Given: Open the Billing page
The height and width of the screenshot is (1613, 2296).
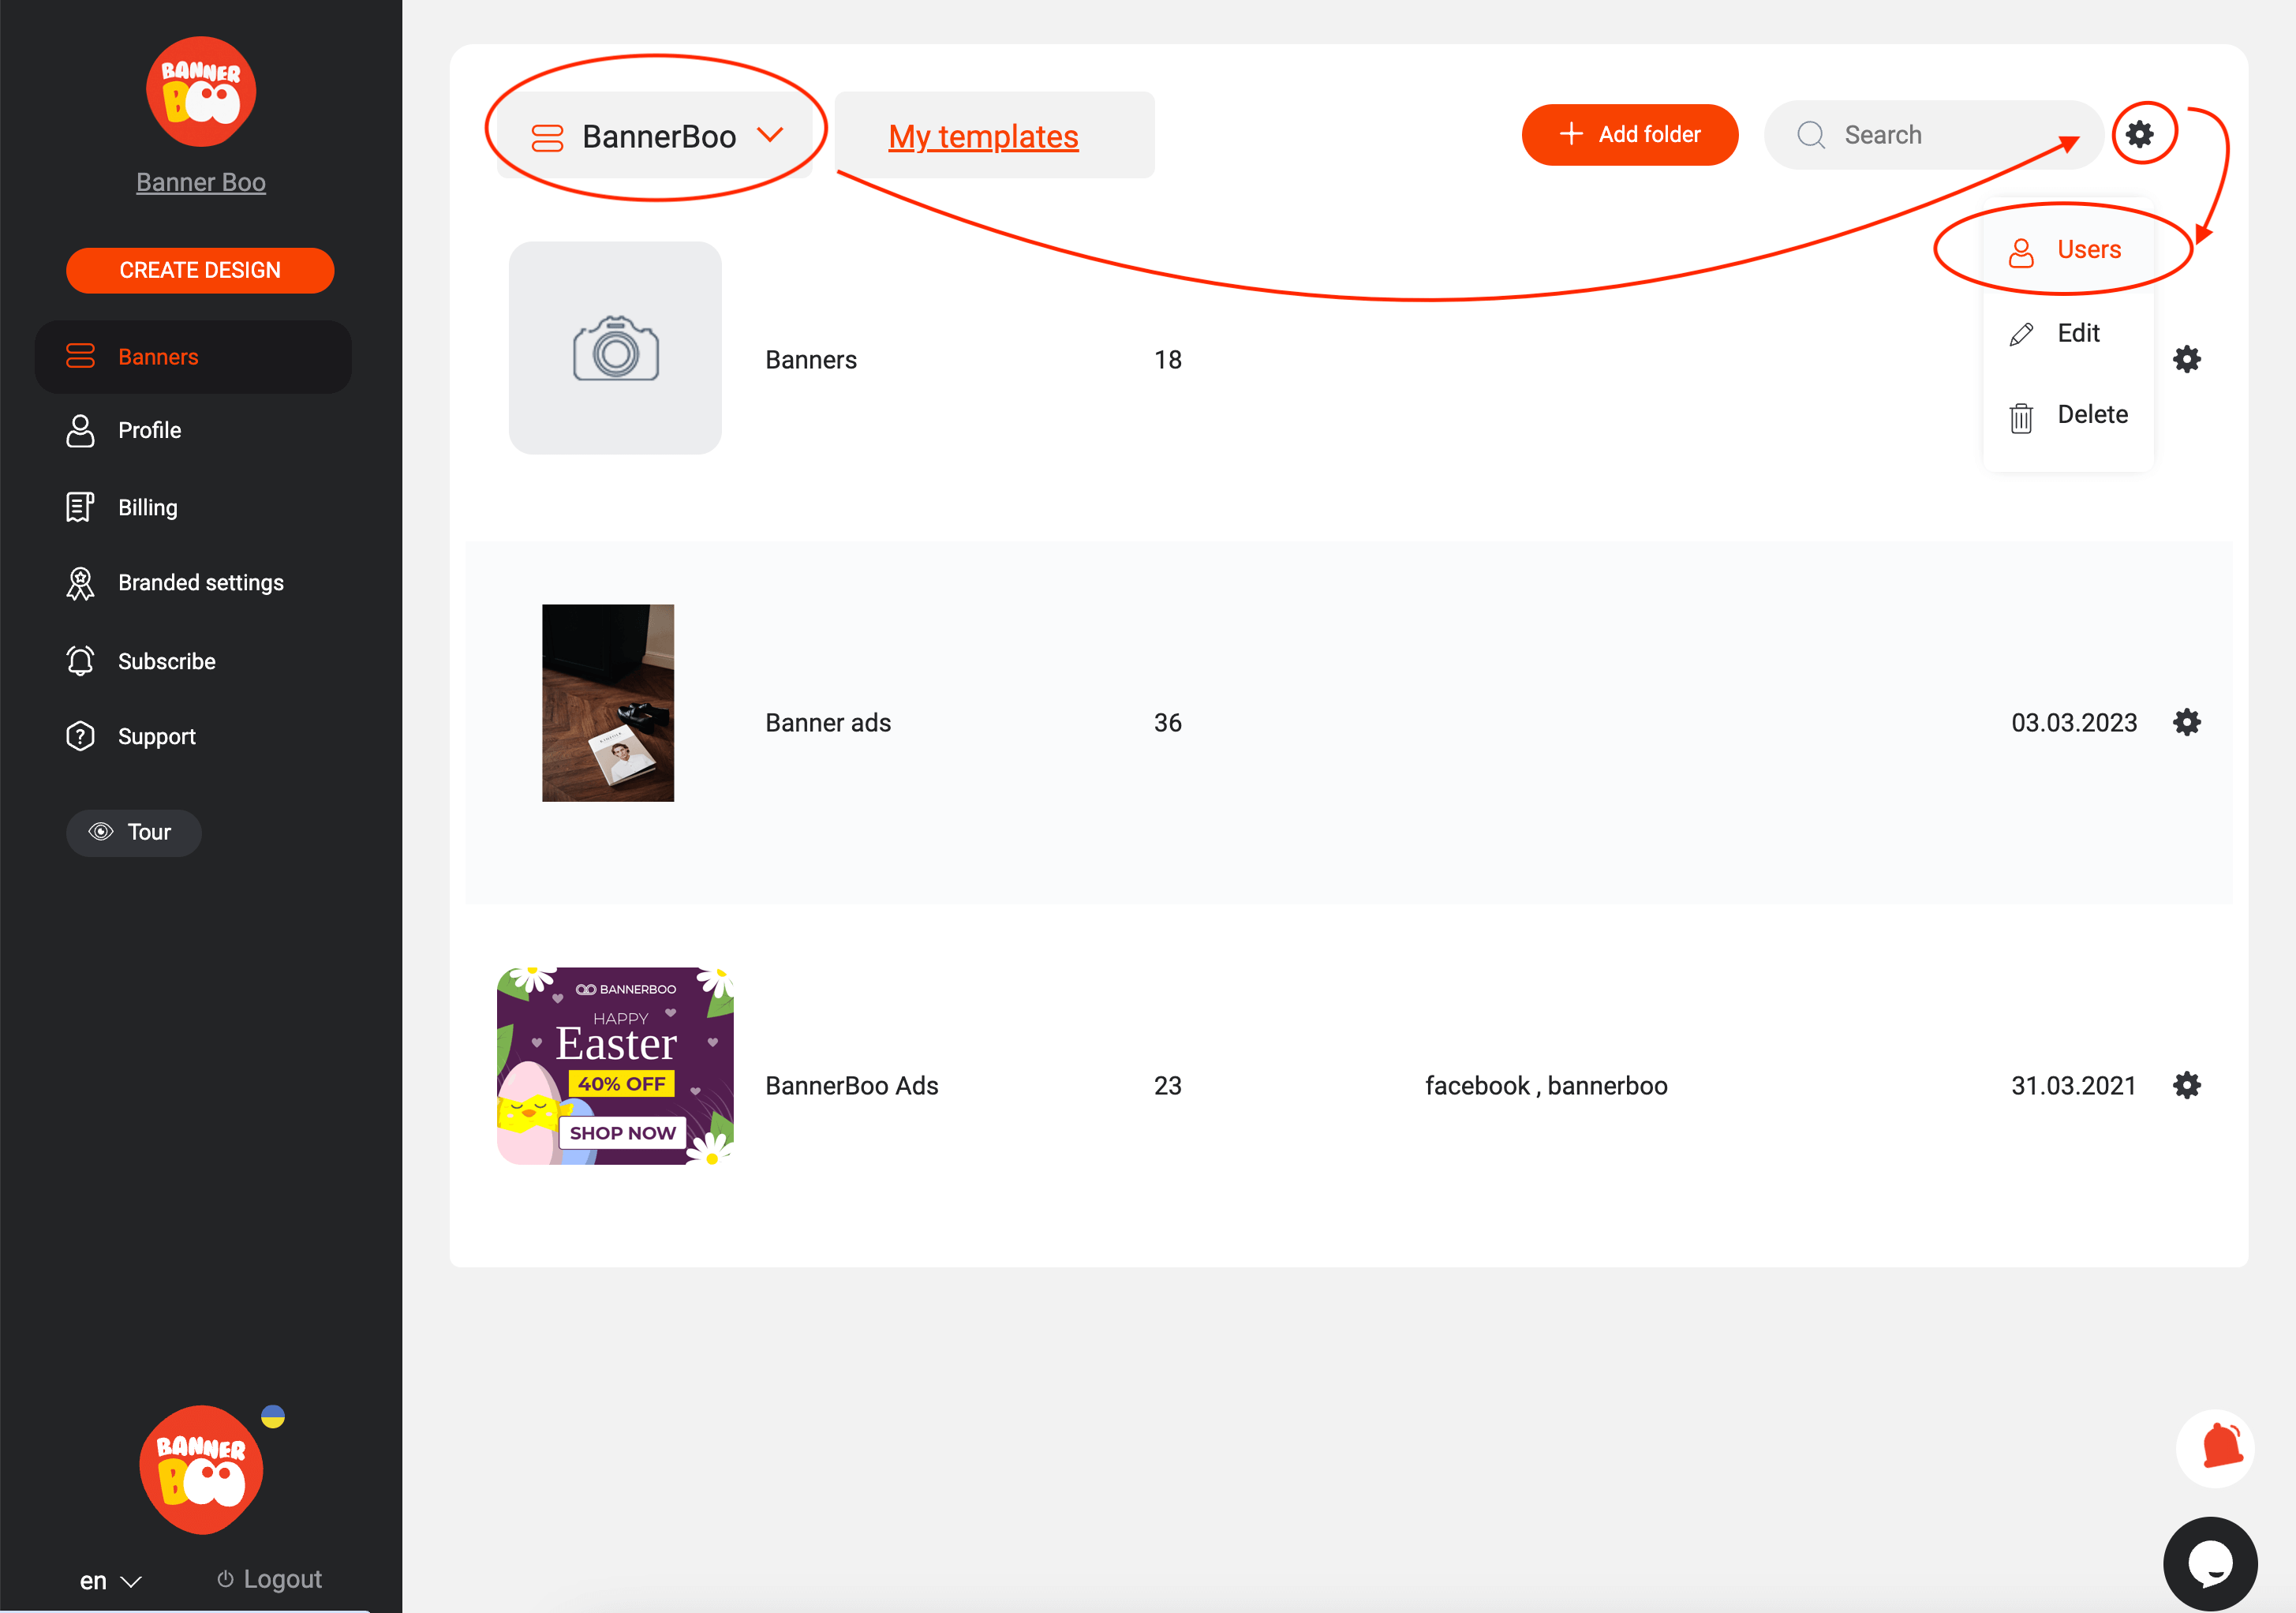Looking at the screenshot, I should point(147,507).
